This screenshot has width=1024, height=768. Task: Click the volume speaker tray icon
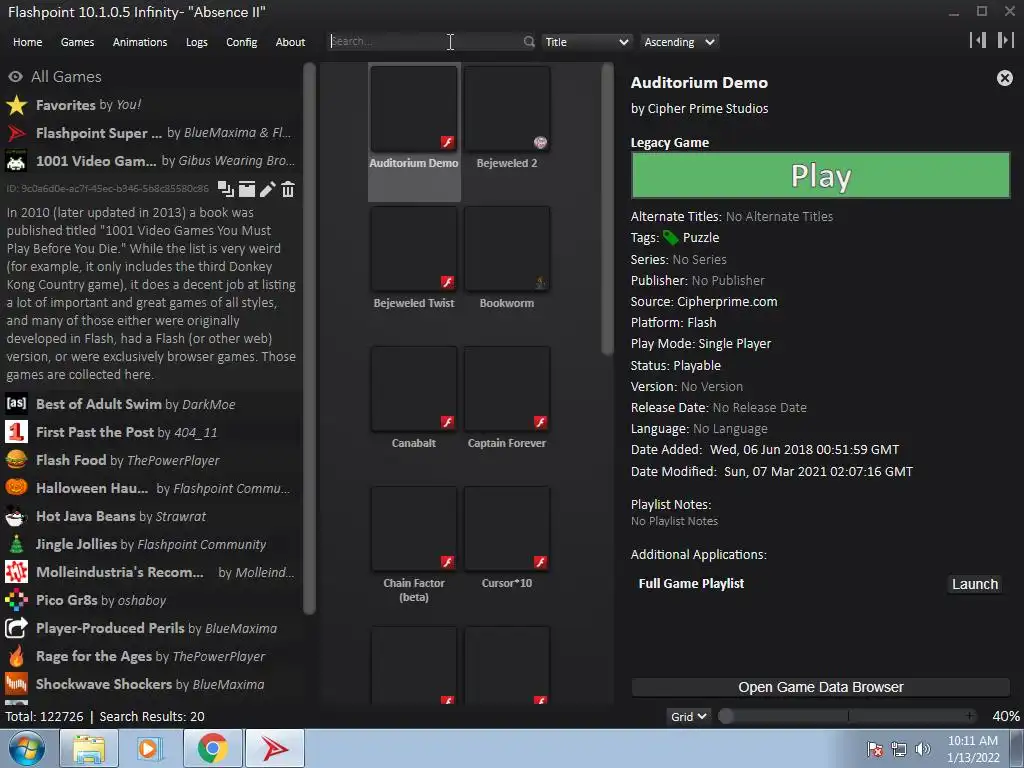point(922,749)
